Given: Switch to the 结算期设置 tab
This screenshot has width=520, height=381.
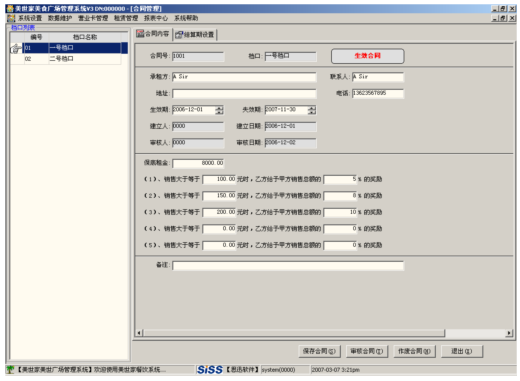Looking at the screenshot, I should pyautogui.click(x=195, y=34).
